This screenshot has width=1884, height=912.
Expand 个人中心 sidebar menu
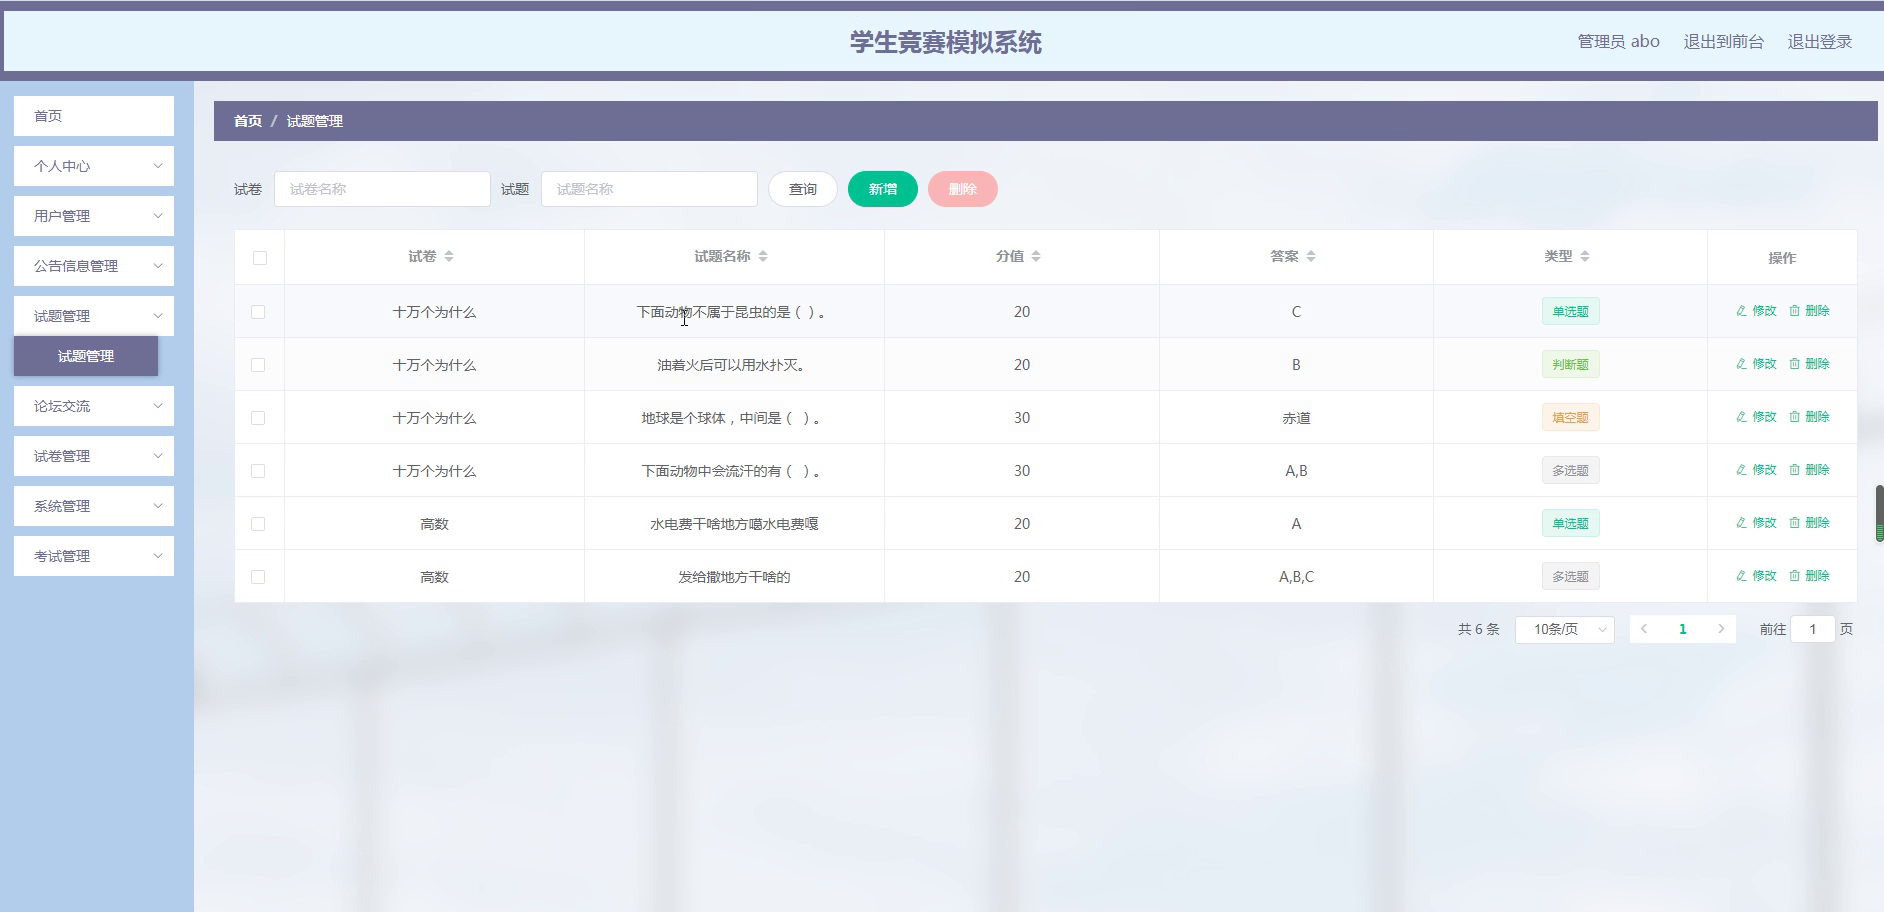[x=94, y=166]
